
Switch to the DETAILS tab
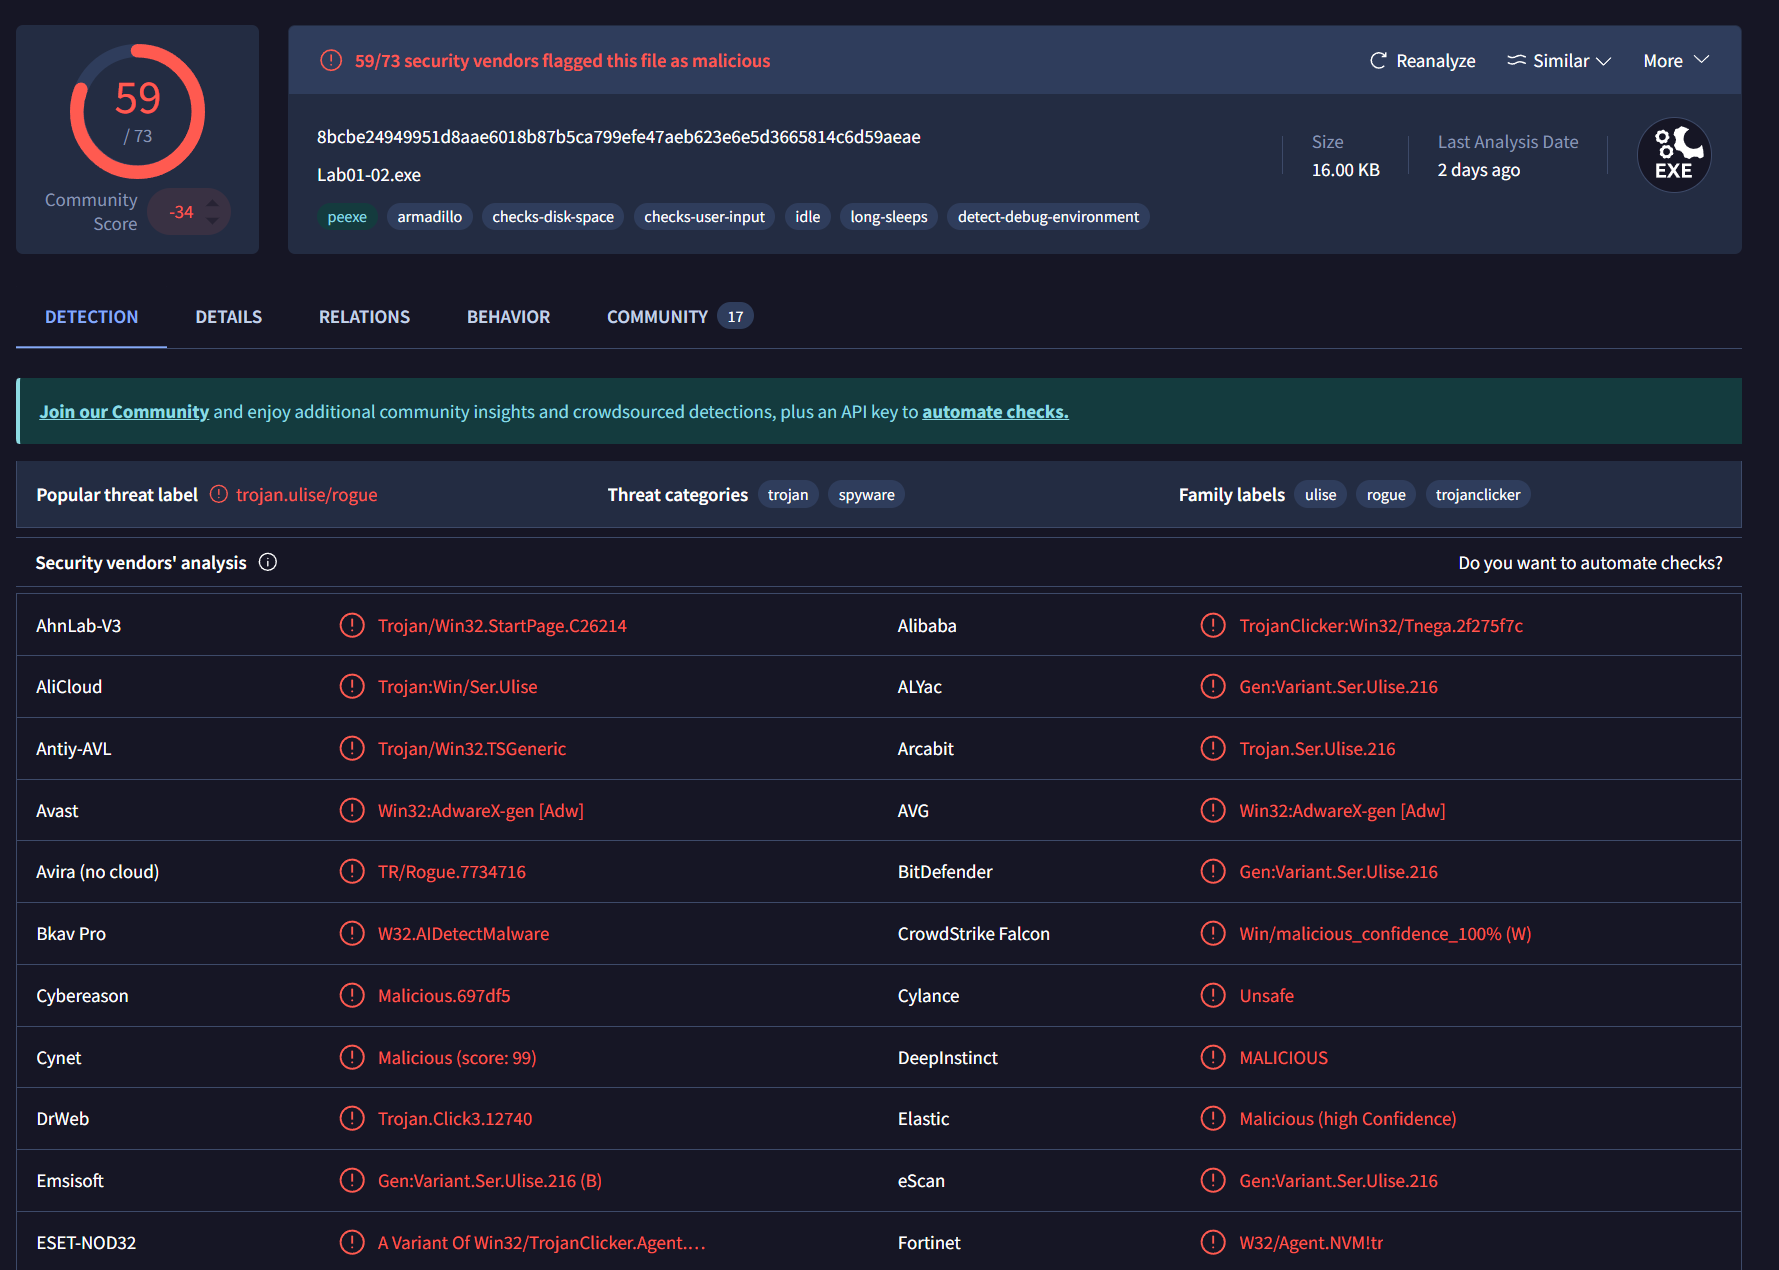coord(229,317)
